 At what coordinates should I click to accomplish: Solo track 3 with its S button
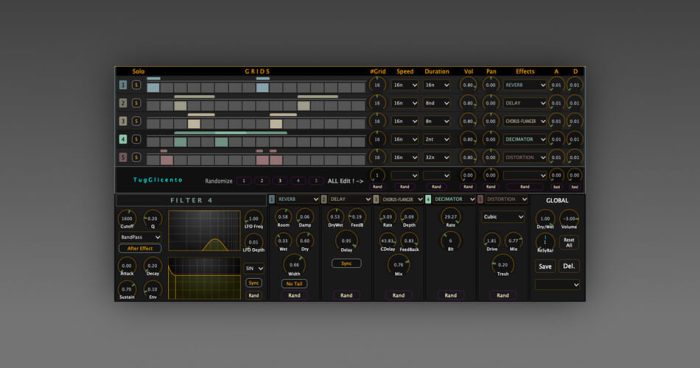click(136, 121)
